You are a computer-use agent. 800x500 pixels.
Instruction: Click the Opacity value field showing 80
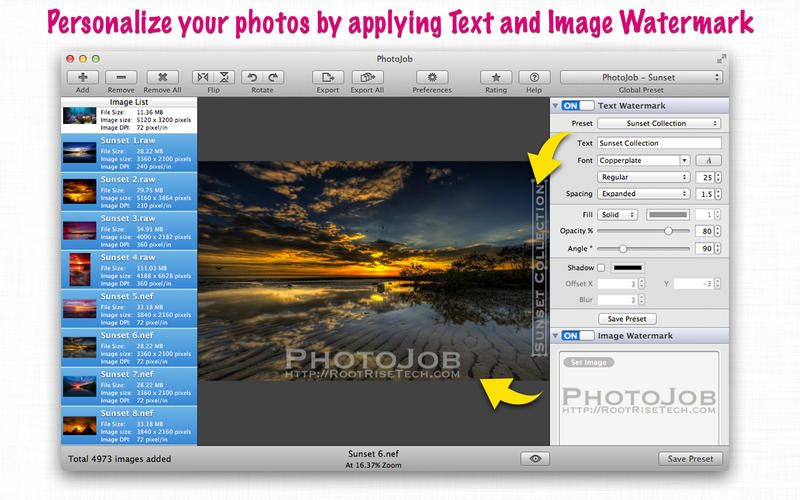pyautogui.click(x=705, y=231)
